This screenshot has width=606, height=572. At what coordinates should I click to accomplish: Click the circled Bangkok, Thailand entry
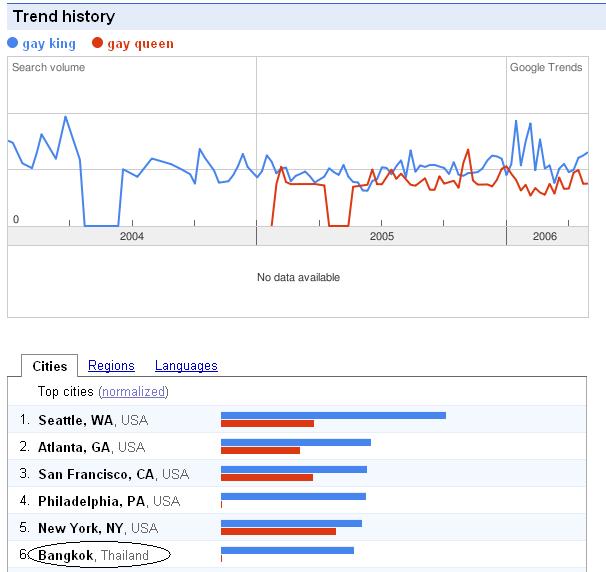tap(94, 555)
